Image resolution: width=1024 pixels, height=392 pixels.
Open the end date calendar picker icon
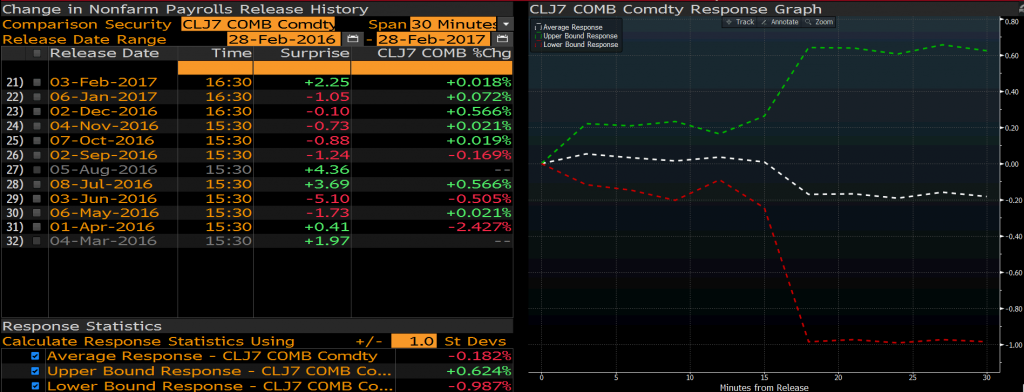click(503, 39)
